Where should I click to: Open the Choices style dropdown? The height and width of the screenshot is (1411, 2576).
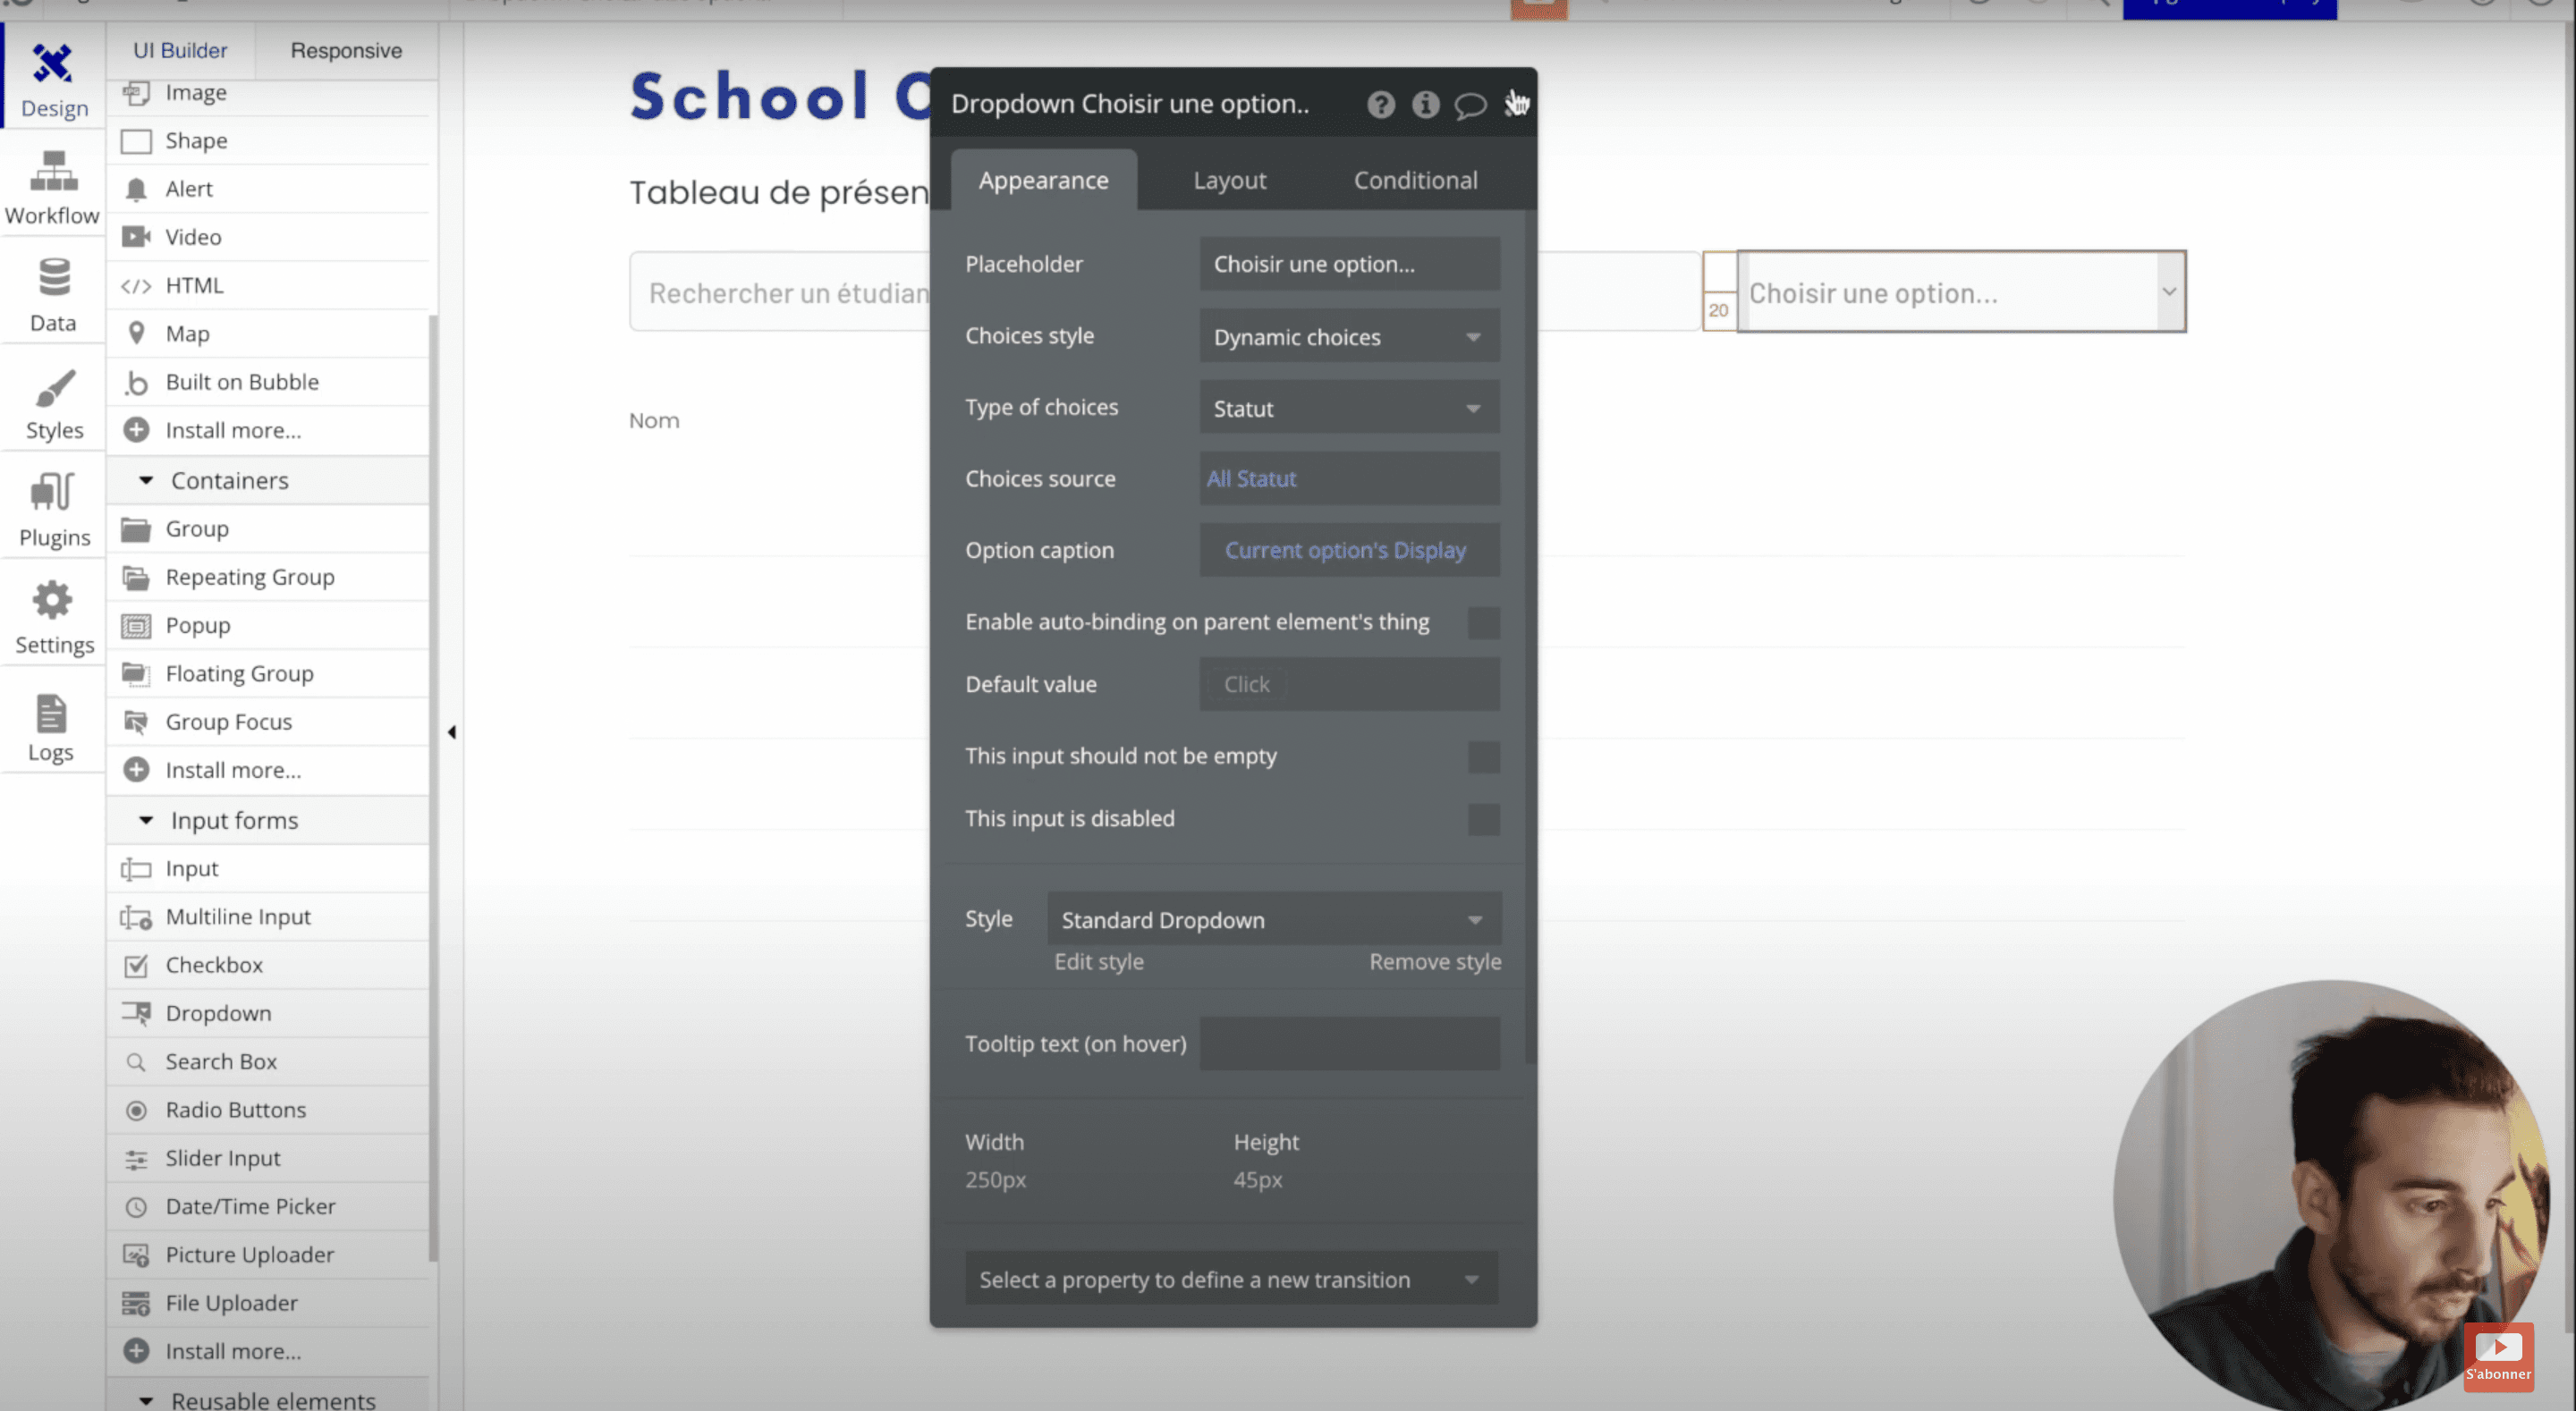[x=1348, y=336]
